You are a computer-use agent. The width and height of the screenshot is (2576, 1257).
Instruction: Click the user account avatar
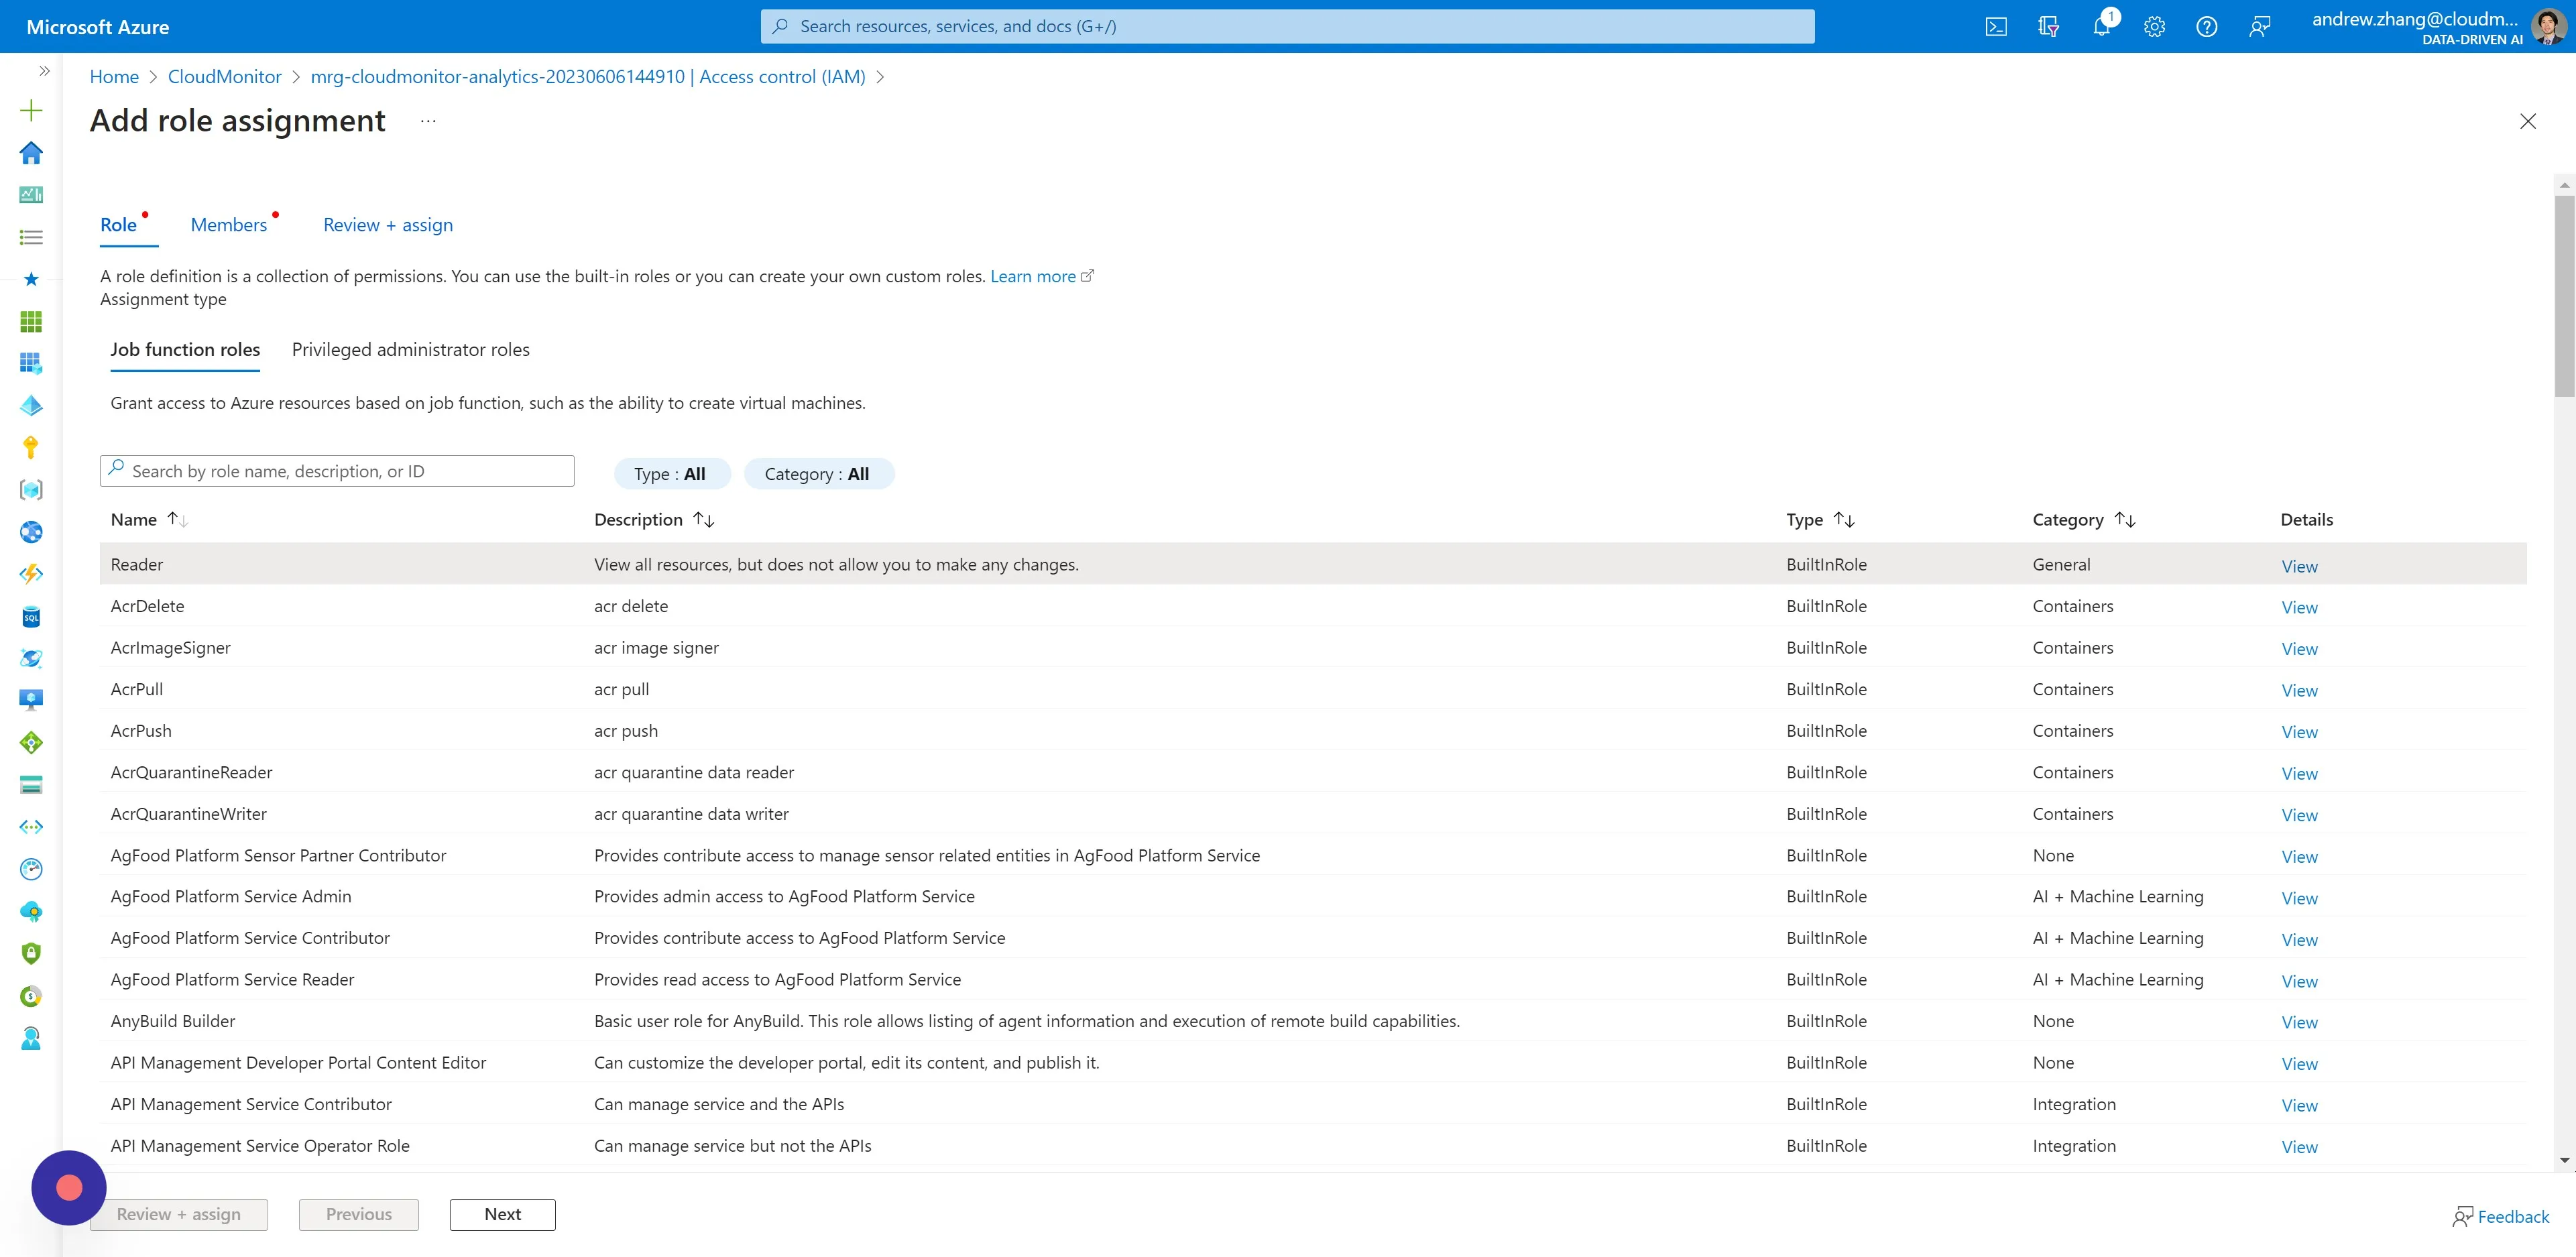tap(2548, 26)
